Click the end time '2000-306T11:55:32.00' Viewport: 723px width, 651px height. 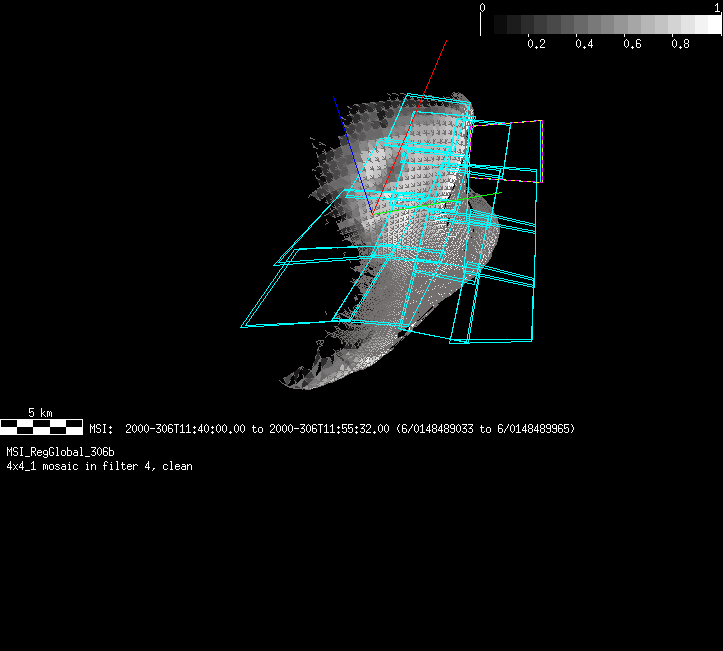point(329,429)
